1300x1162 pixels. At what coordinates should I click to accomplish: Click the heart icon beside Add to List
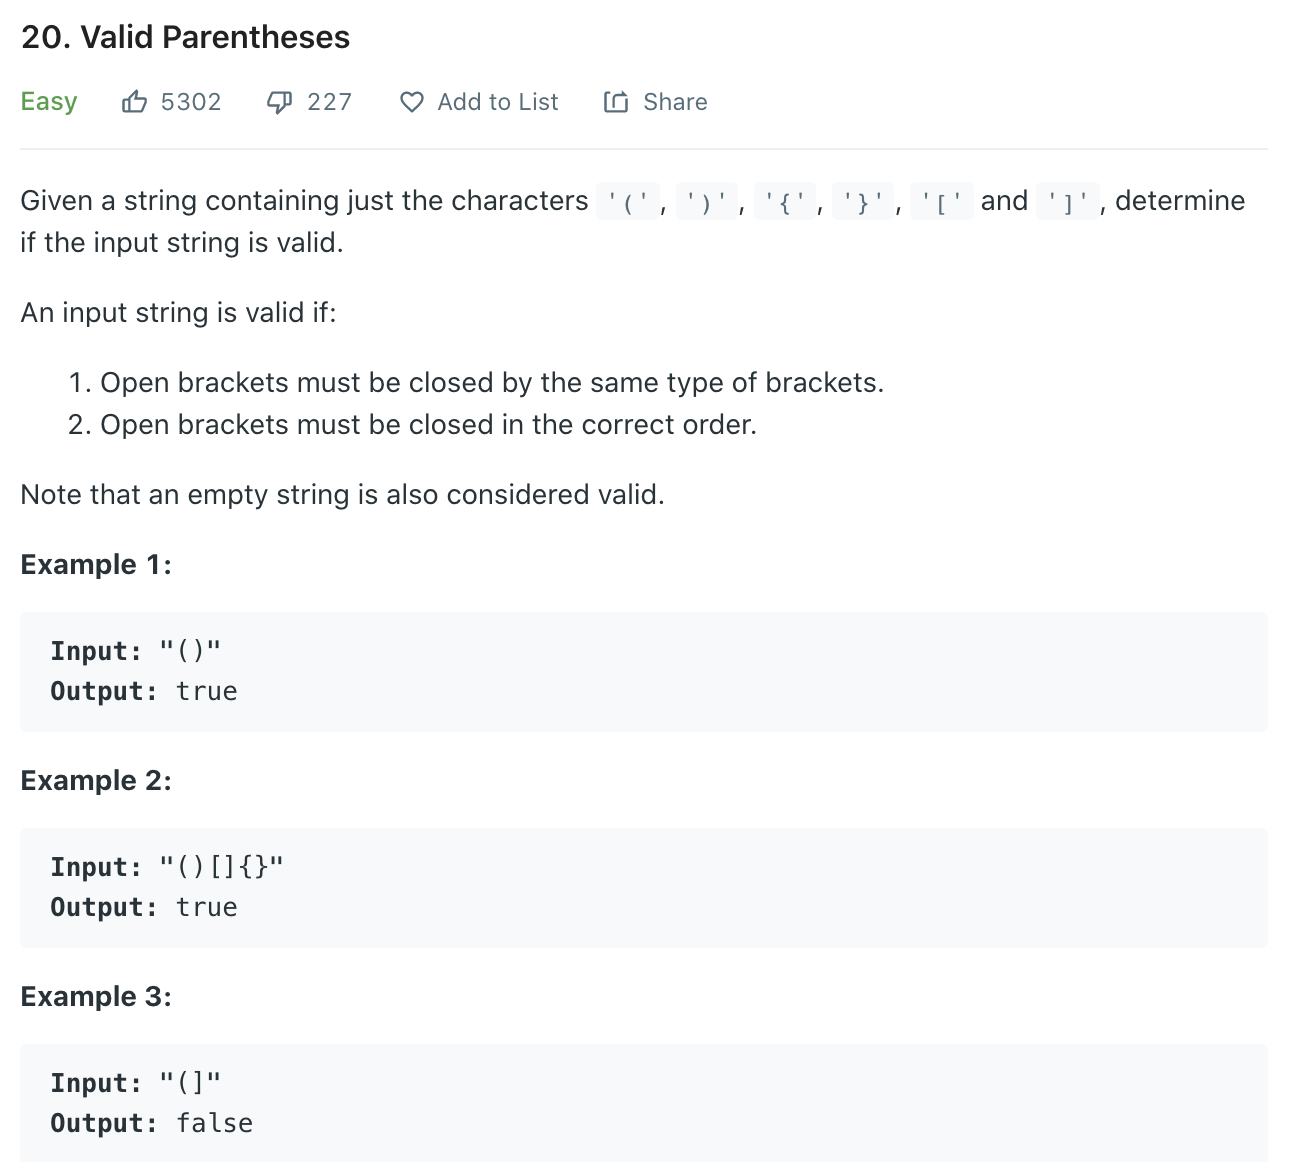(x=411, y=102)
